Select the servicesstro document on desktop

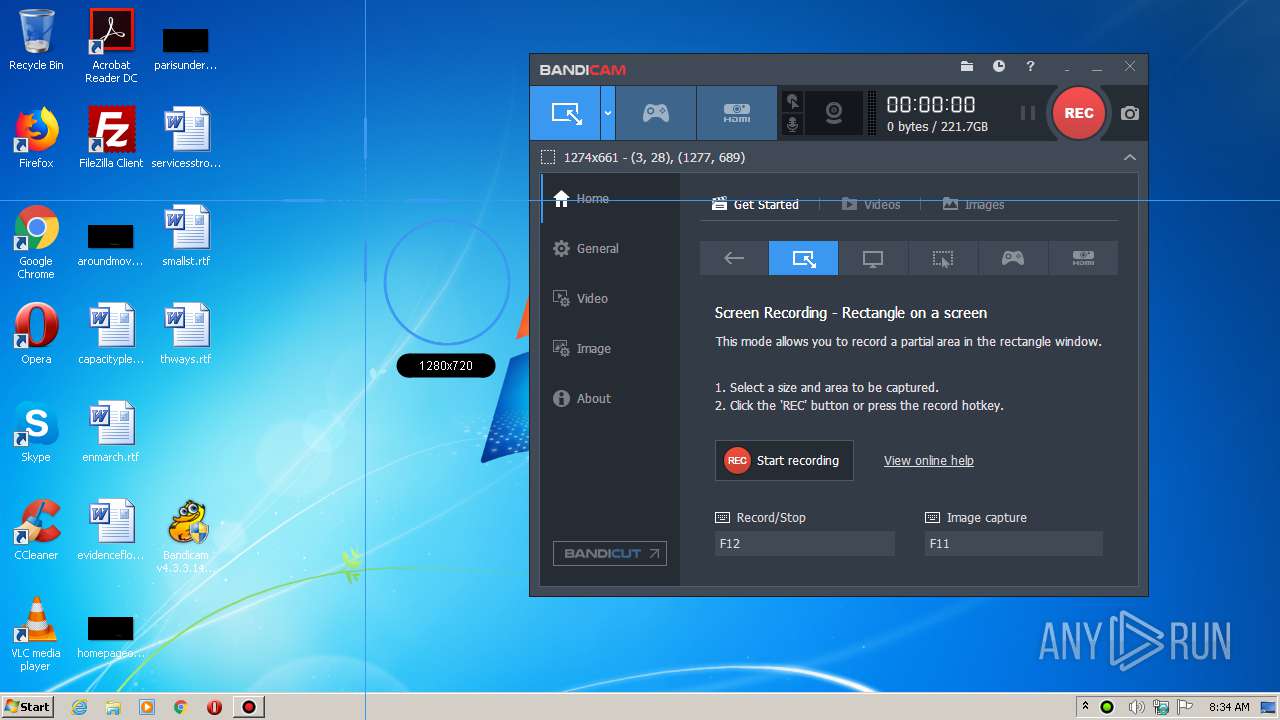(186, 138)
